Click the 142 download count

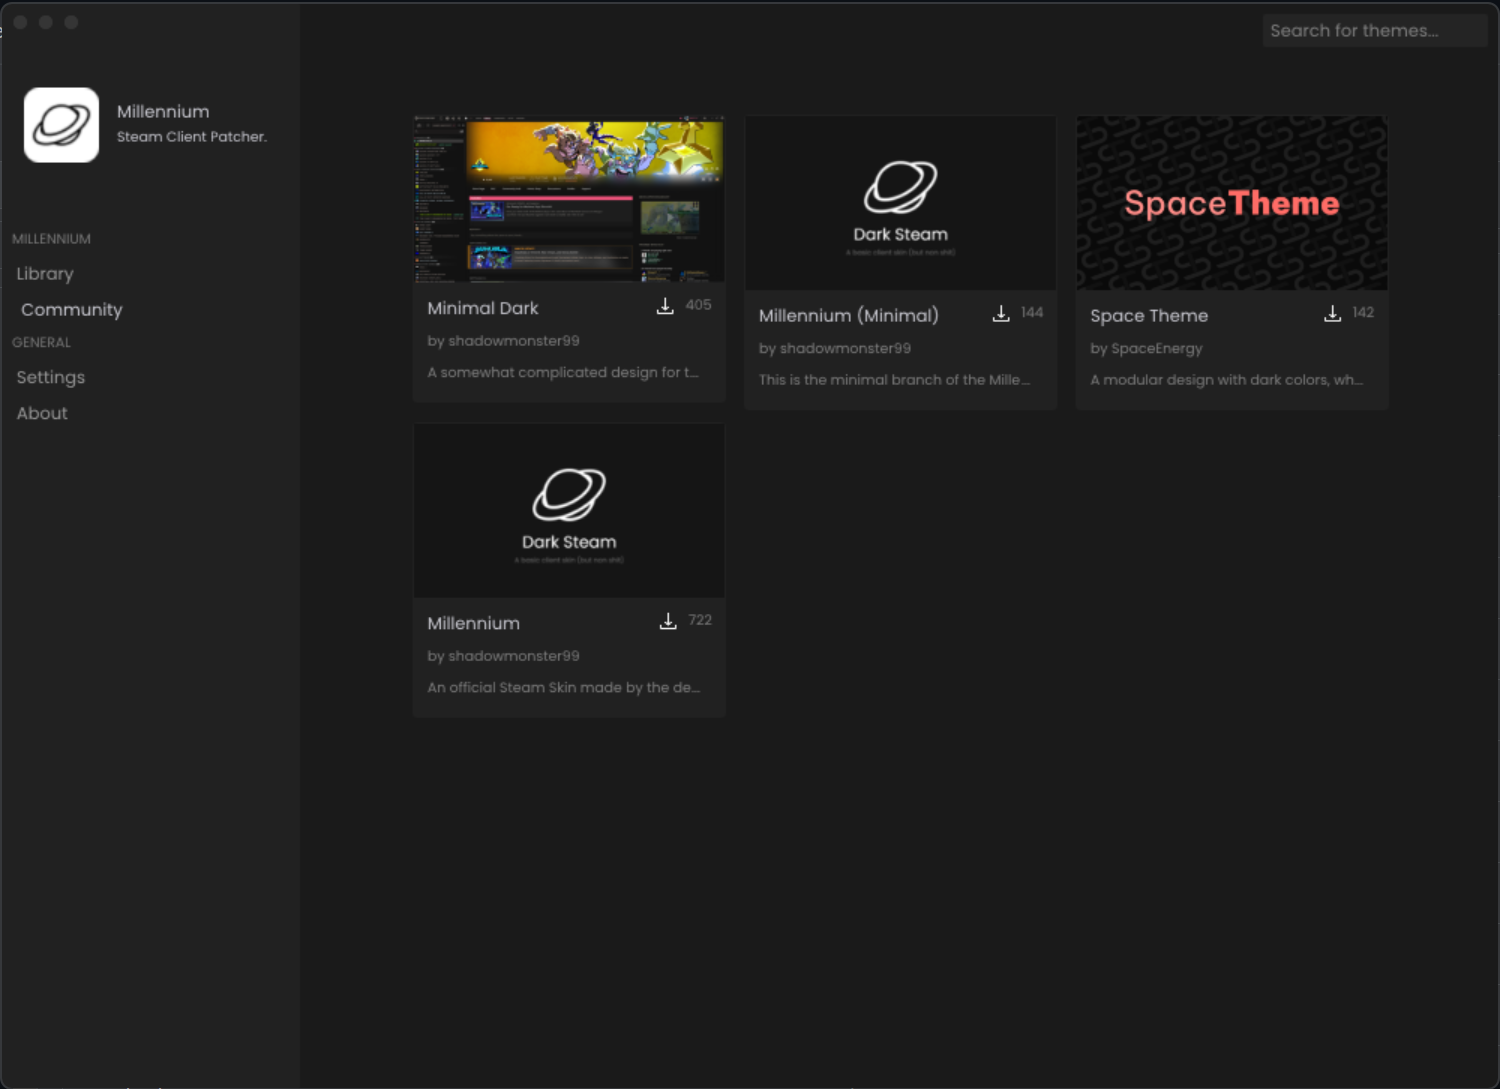point(1363,313)
